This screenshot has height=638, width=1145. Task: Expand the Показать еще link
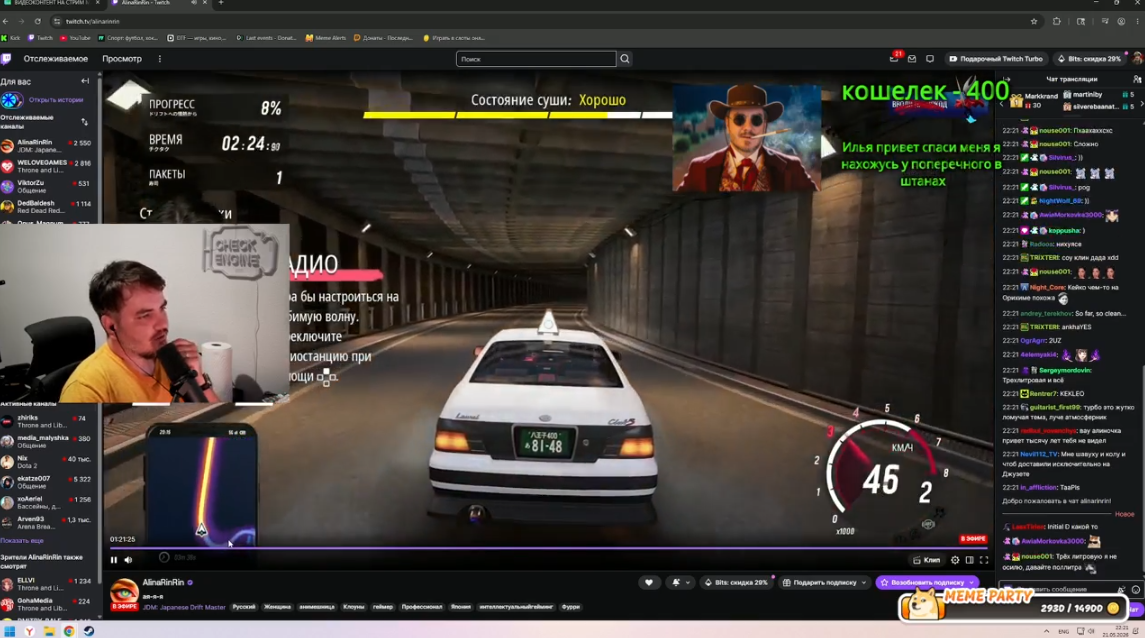(x=22, y=541)
